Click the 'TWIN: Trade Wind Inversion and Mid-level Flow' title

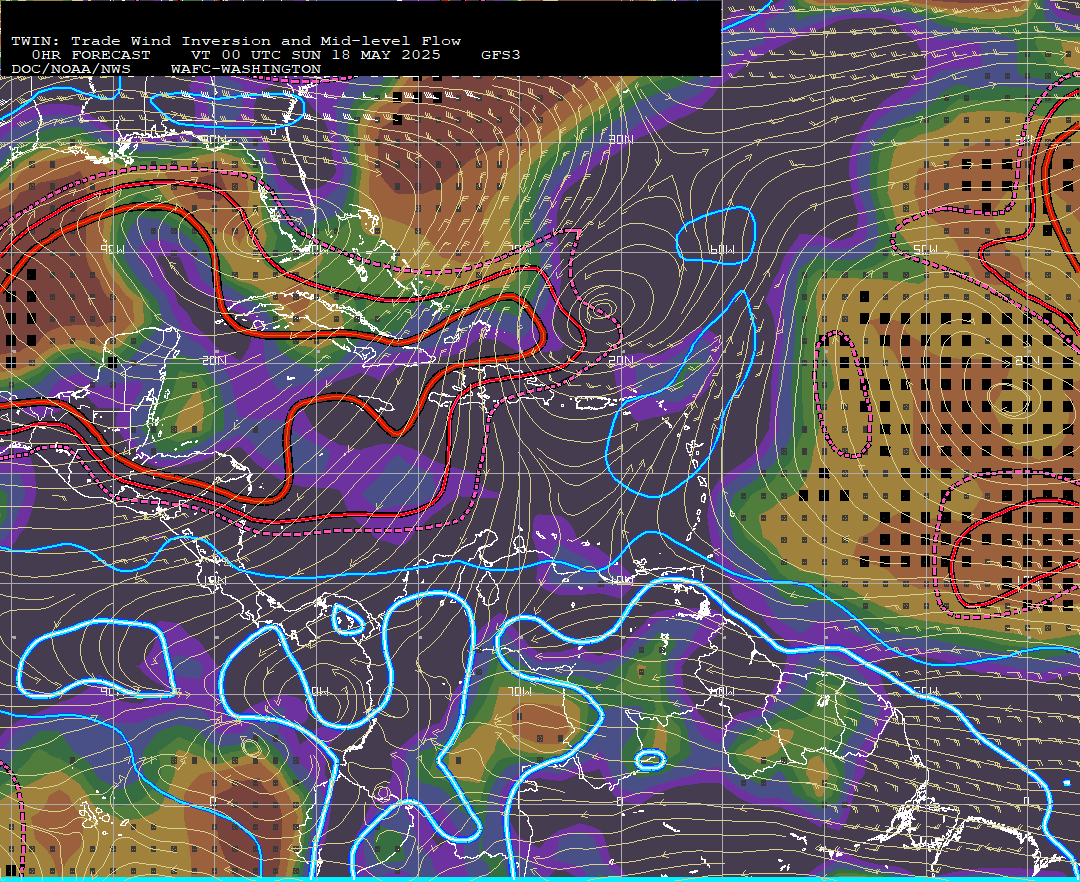(x=236, y=41)
